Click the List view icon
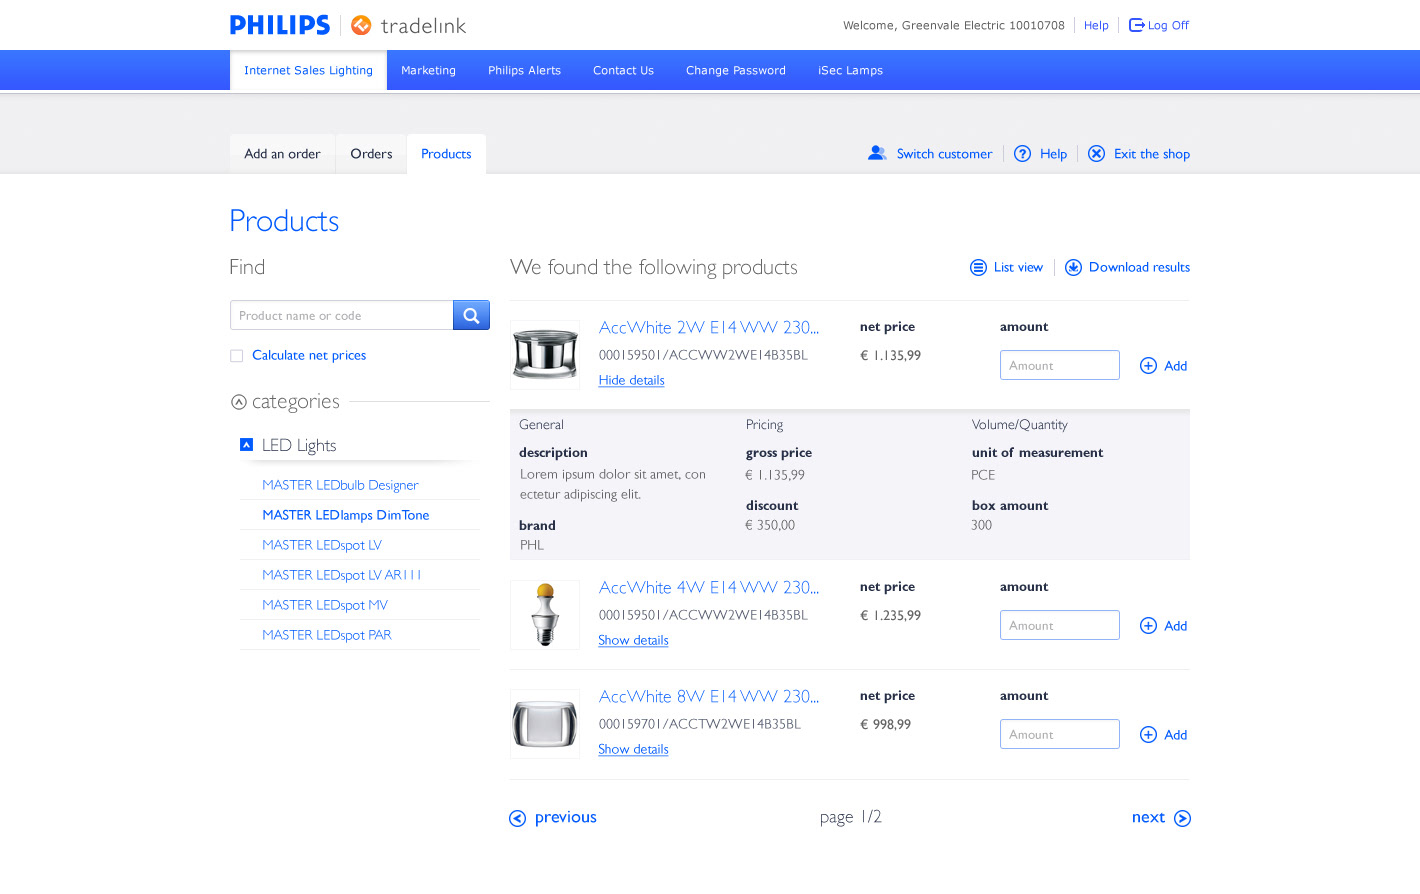The height and width of the screenshot is (894, 1420). (978, 267)
